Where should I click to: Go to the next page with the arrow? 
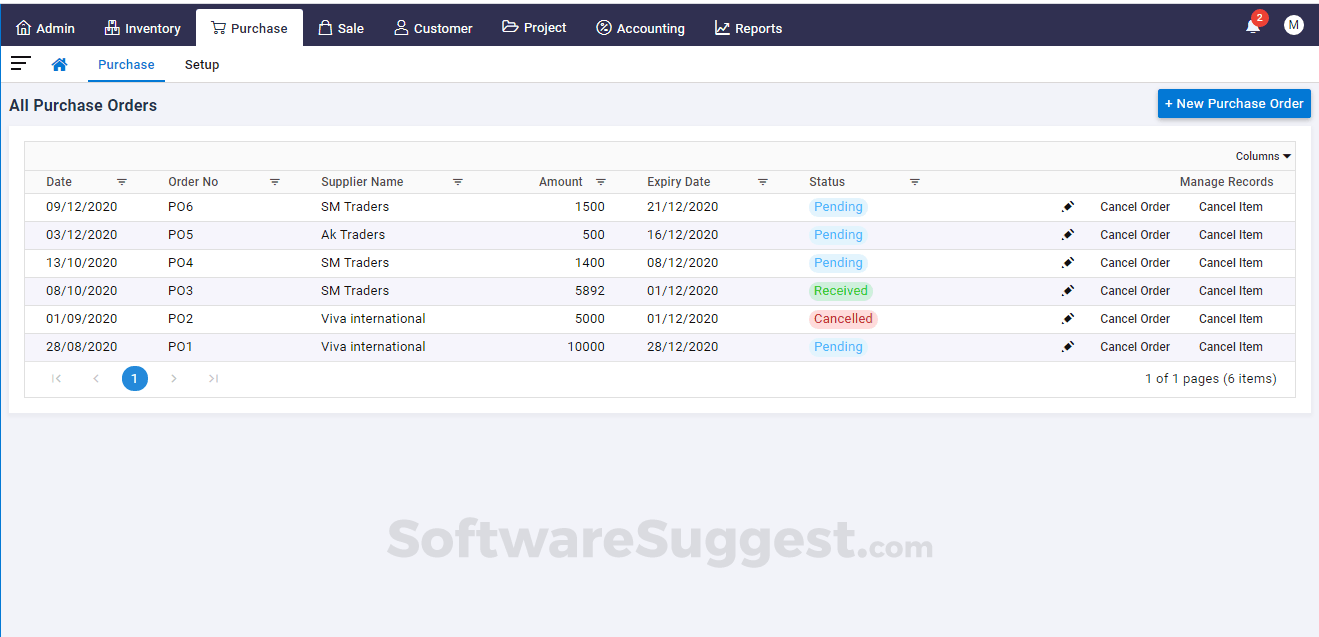(174, 378)
